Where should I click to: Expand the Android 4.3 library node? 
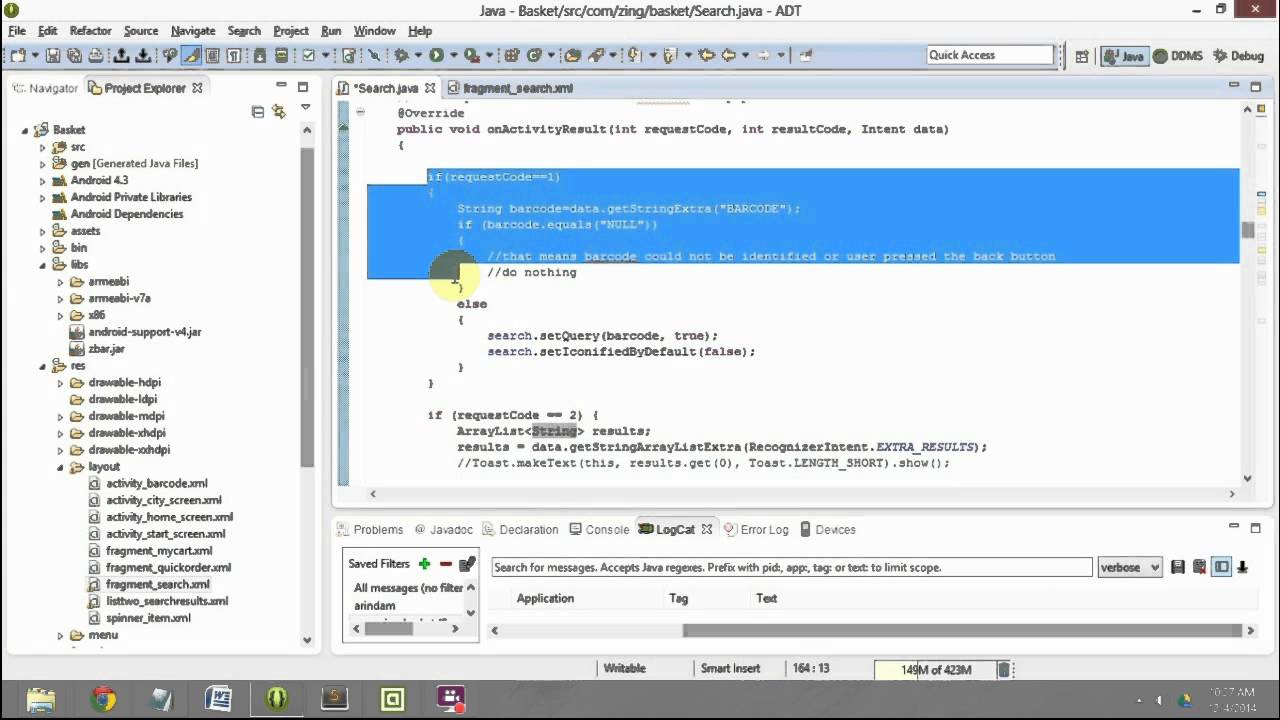(43, 181)
